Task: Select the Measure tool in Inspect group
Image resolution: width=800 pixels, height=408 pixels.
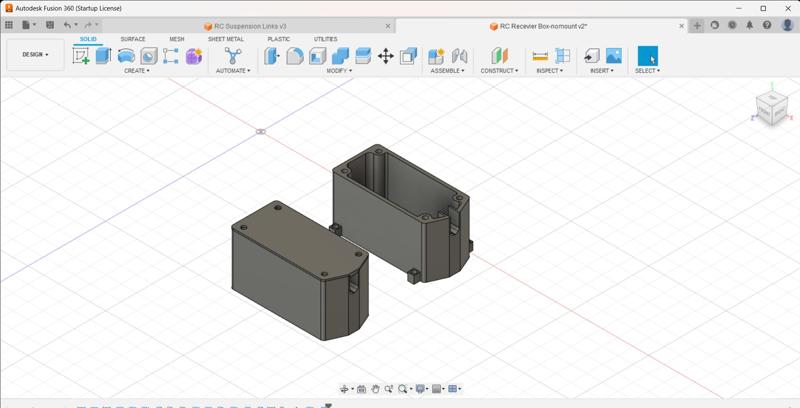Action: coord(540,56)
